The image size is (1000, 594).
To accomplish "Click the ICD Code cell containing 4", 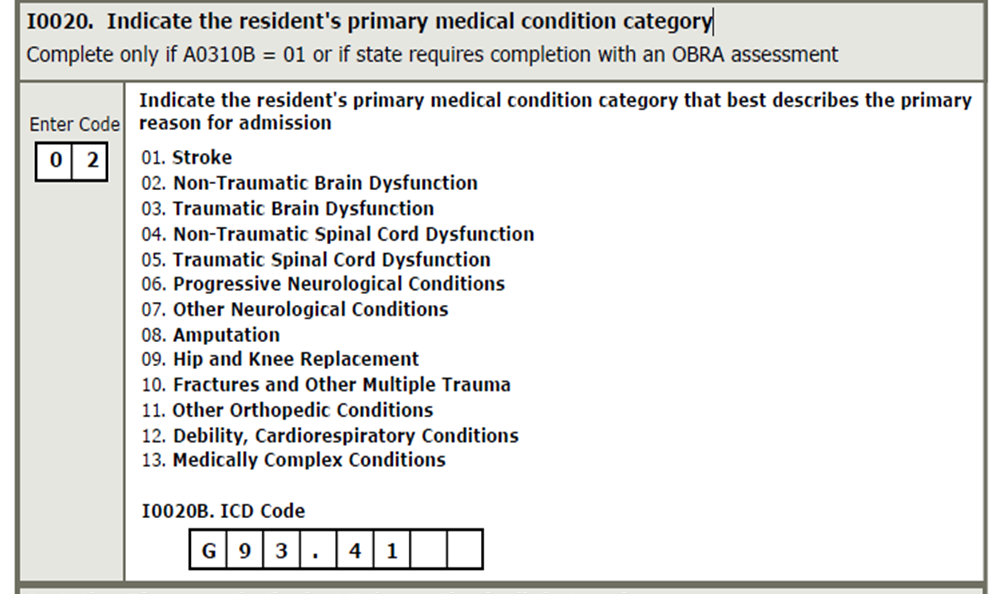I will (x=355, y=549).
